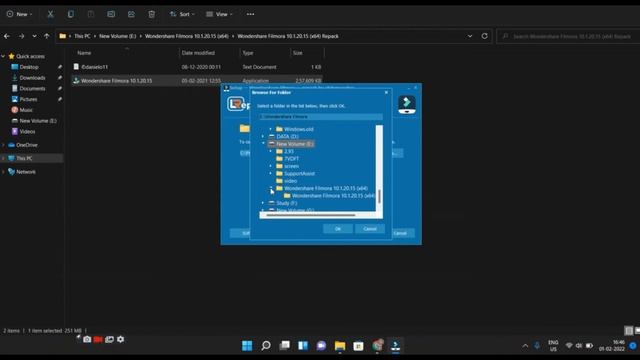Screen dimensions: 640x360
Task: Select Study (F:) drive in the tree
Action: pyautogui.click(x=287, y=203)
